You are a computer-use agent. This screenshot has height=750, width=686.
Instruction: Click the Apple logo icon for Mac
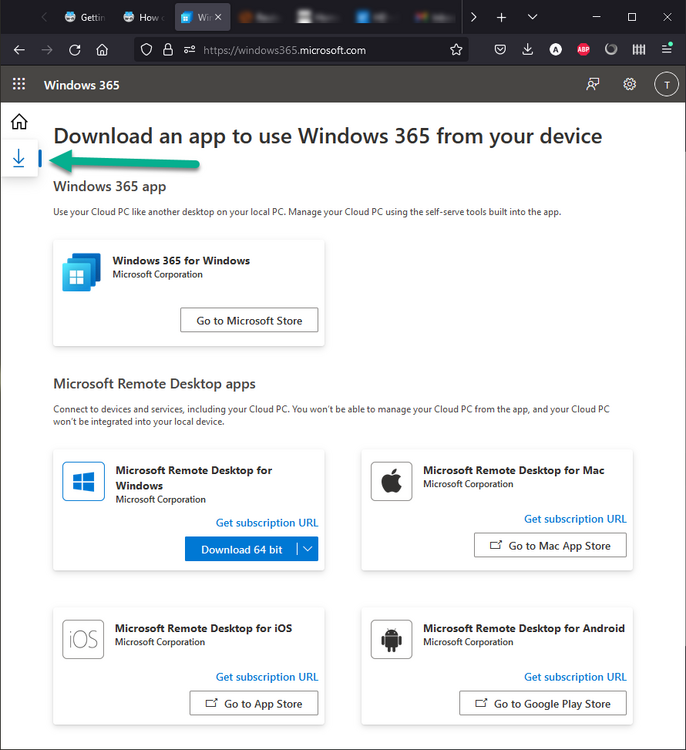391,481
